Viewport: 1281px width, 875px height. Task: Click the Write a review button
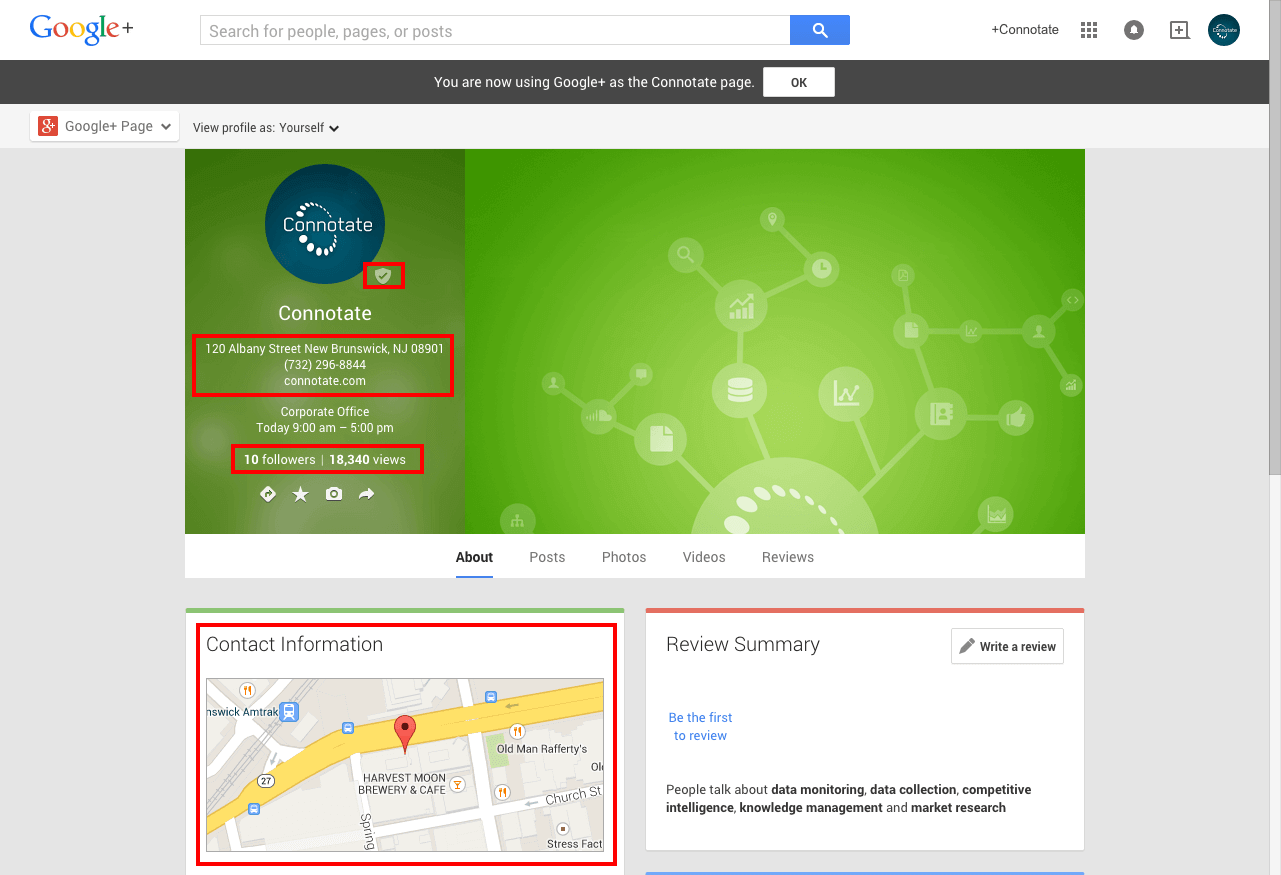pos(1007,646)
